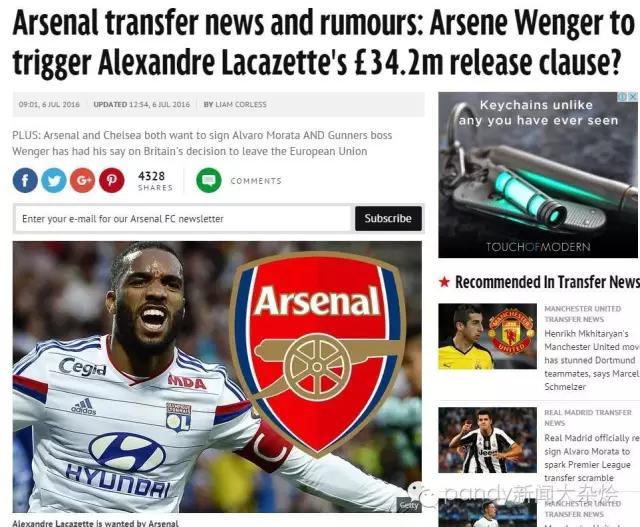This screenshot has height=527, width=640.
Task: Share via Google Plus icon
Action: pyautogui.click(x=82, y=180)
